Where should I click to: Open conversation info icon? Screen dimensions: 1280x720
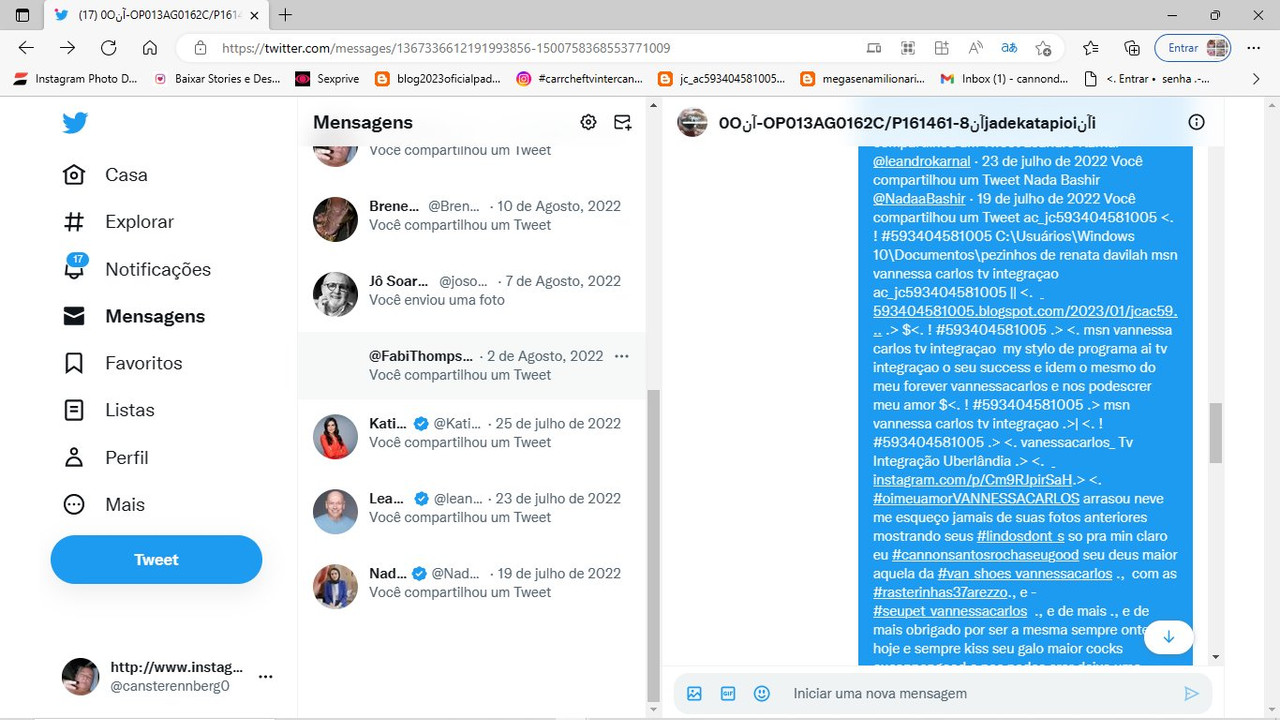(1196, 122)
